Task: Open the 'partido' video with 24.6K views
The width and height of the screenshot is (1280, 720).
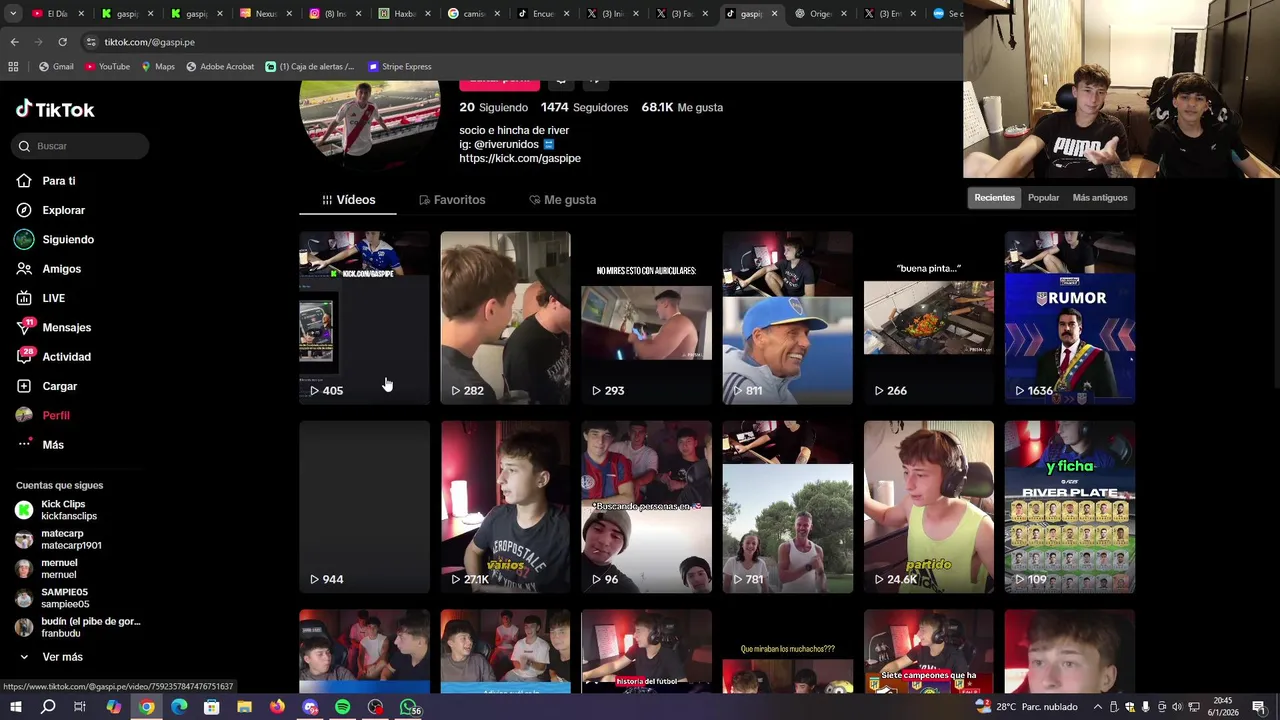Action: tap(928, 507)
